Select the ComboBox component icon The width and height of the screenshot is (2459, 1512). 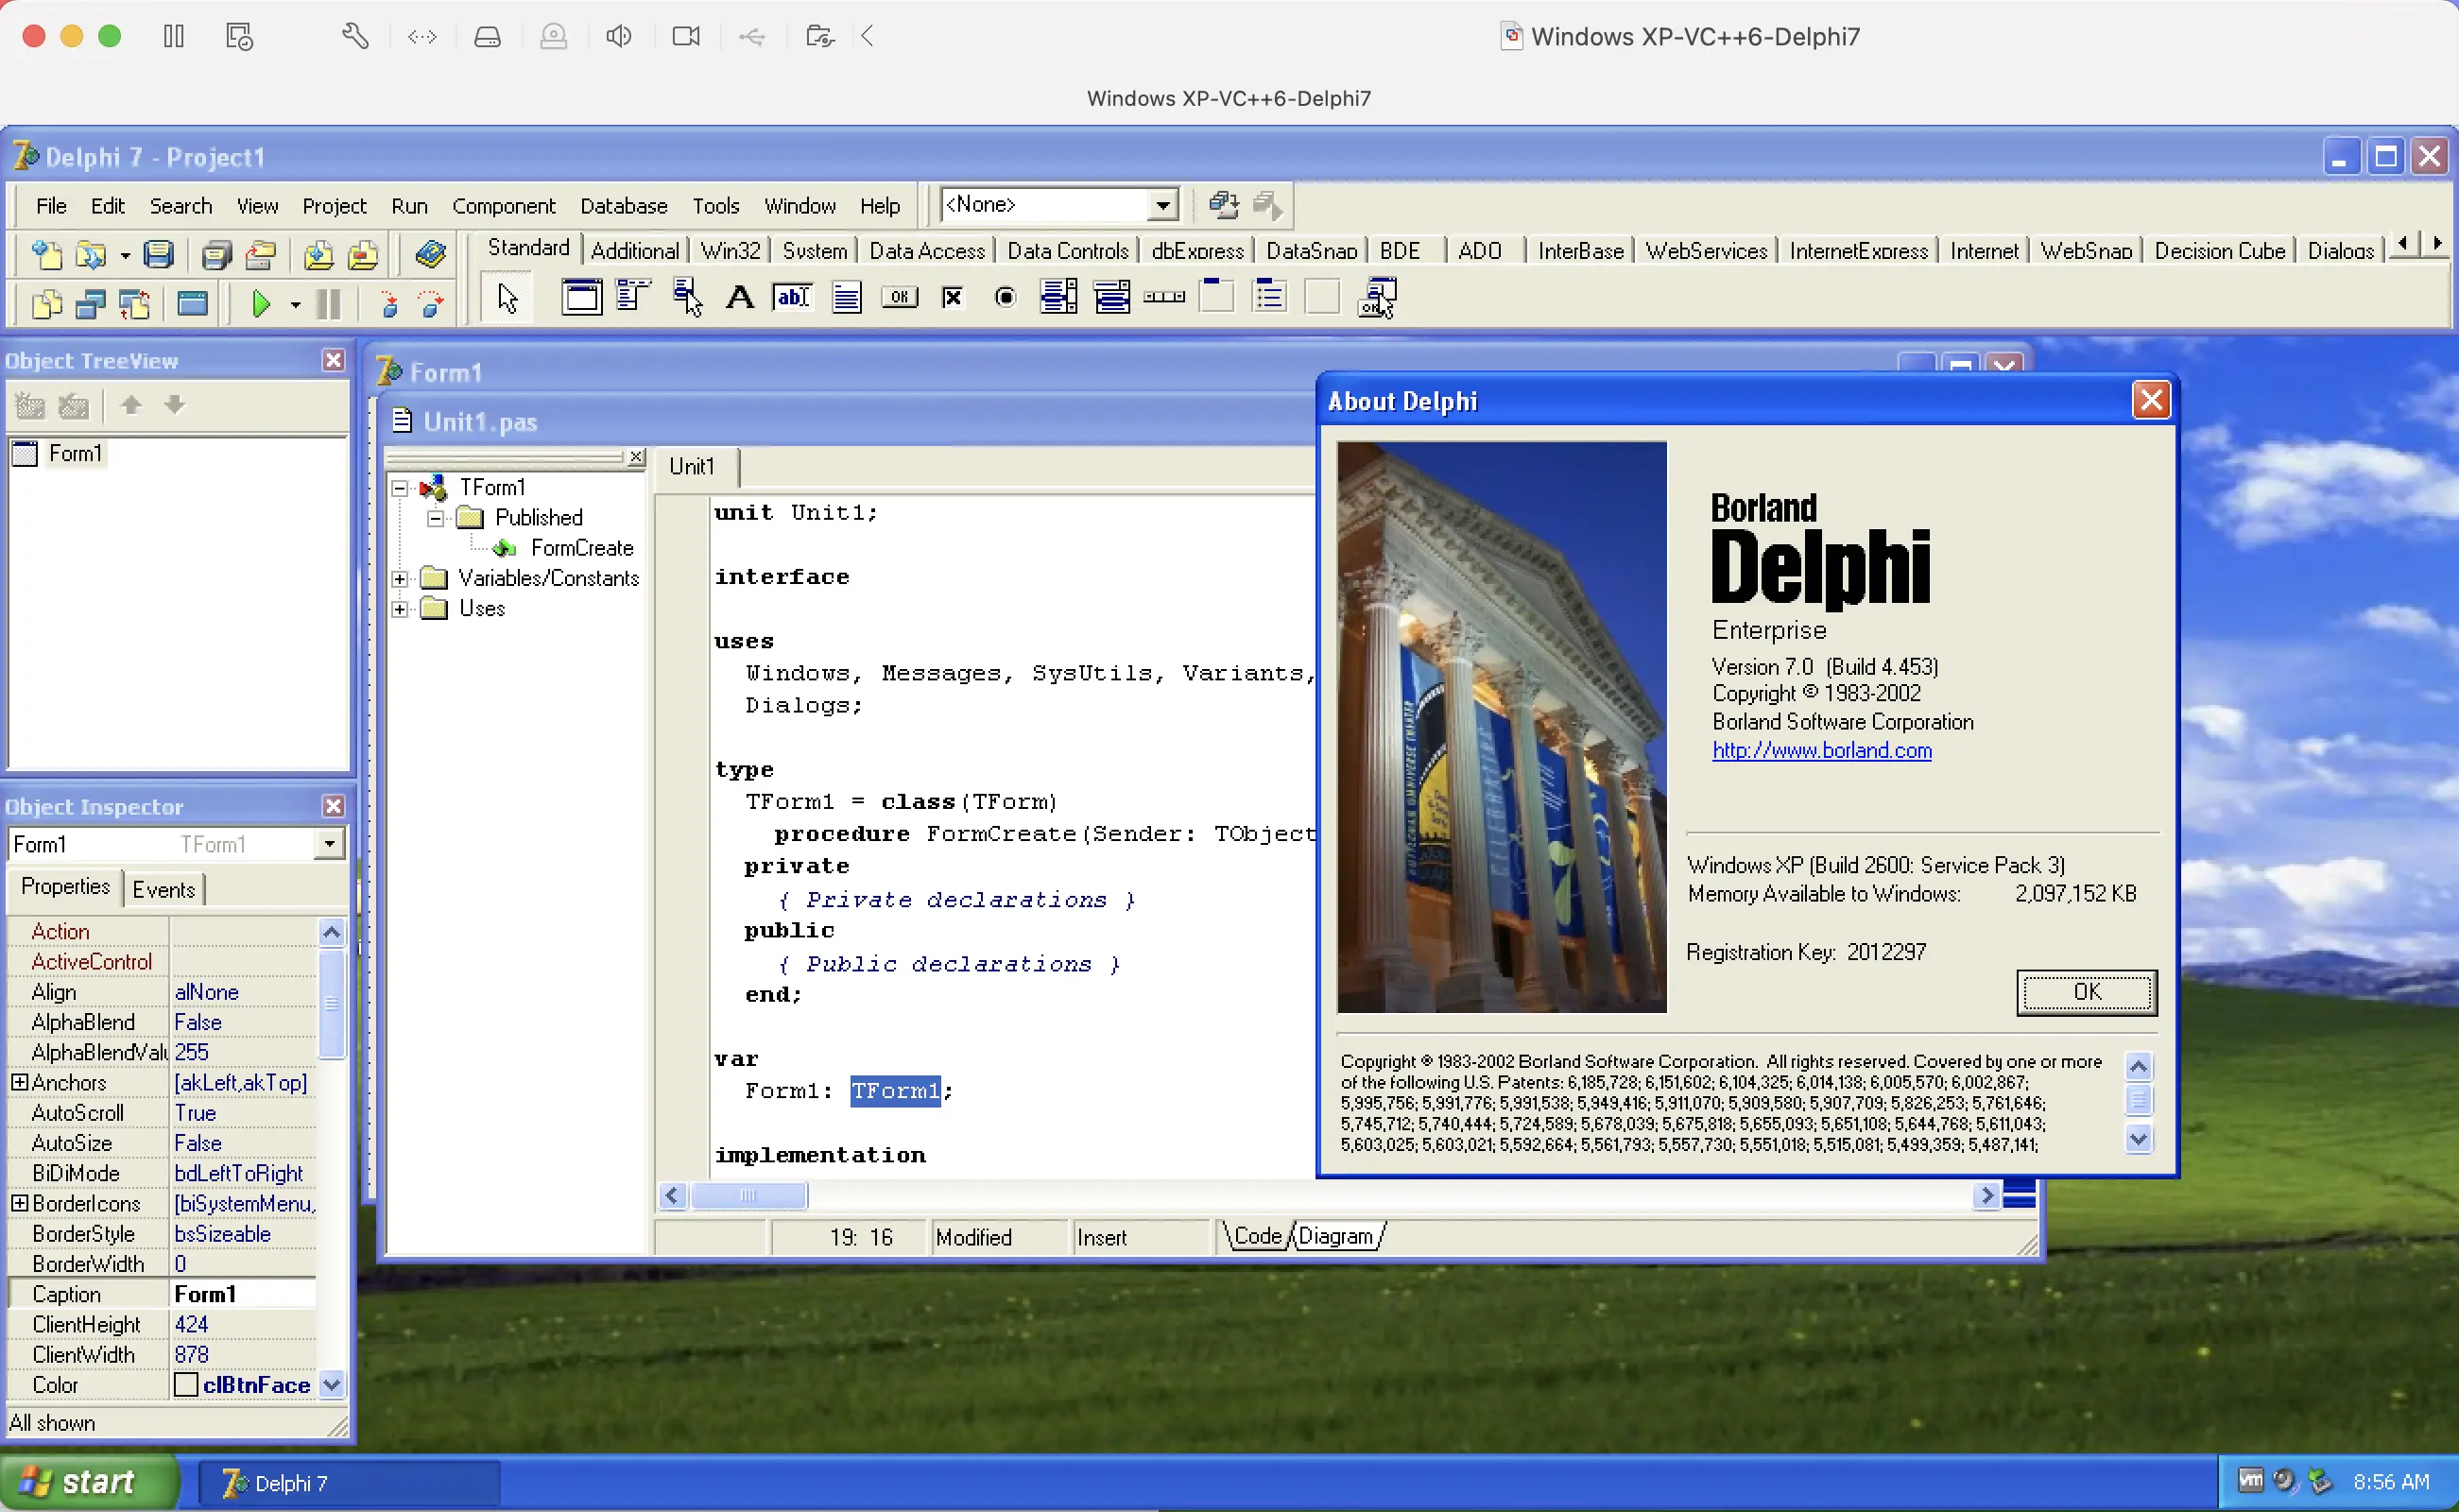coord(1112,297)
